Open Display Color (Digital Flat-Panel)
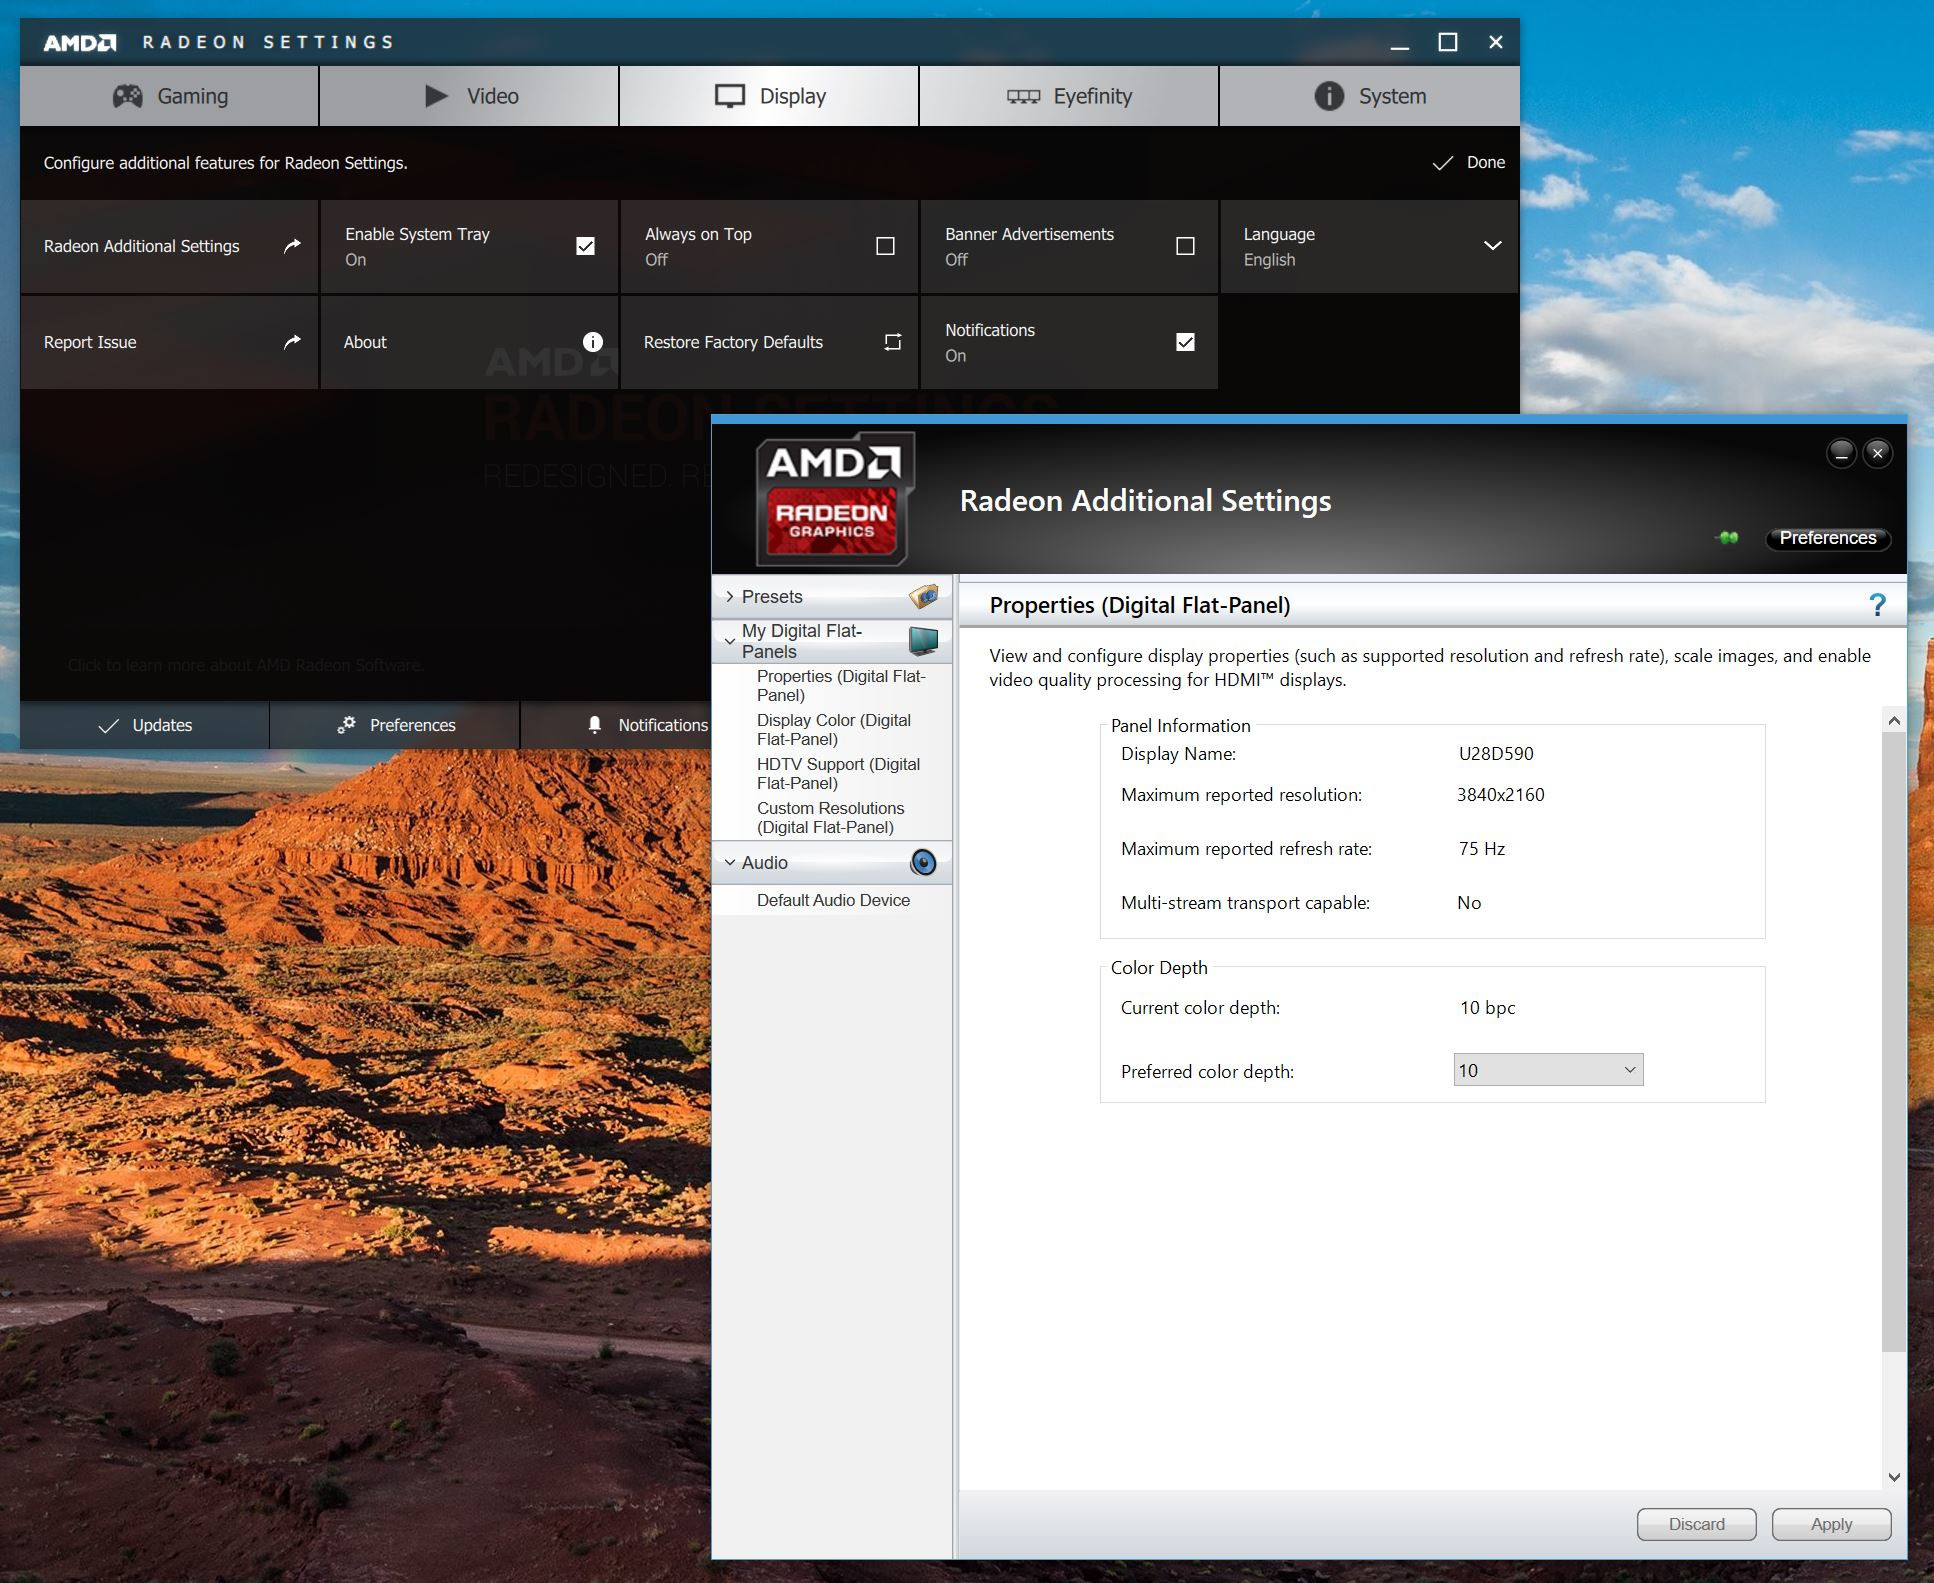 [834, 730]
